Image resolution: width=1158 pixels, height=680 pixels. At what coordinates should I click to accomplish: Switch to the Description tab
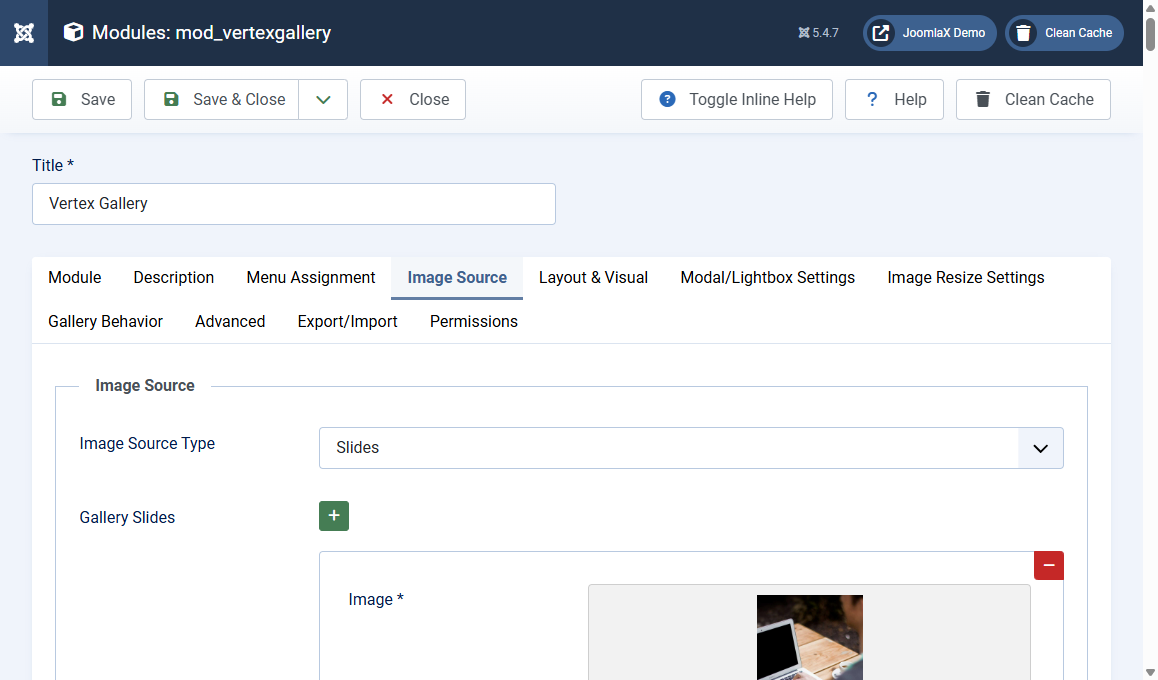(x=174, y=278)
